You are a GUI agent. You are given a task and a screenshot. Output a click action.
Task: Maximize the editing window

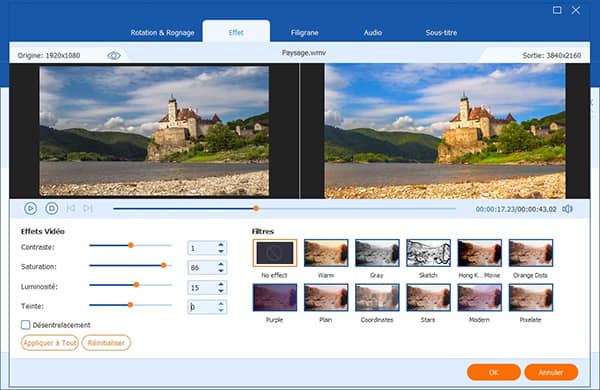557,10
